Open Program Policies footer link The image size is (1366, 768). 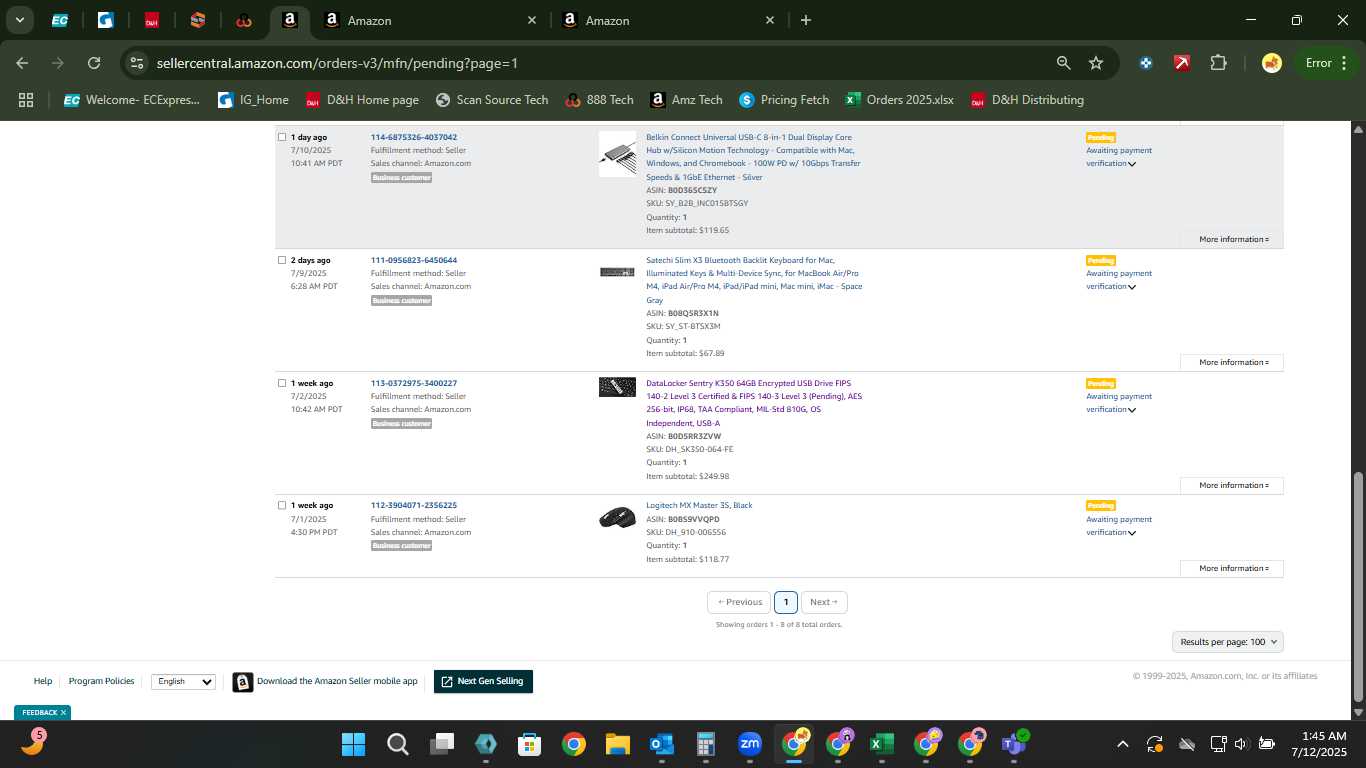[x=101, y=681]
